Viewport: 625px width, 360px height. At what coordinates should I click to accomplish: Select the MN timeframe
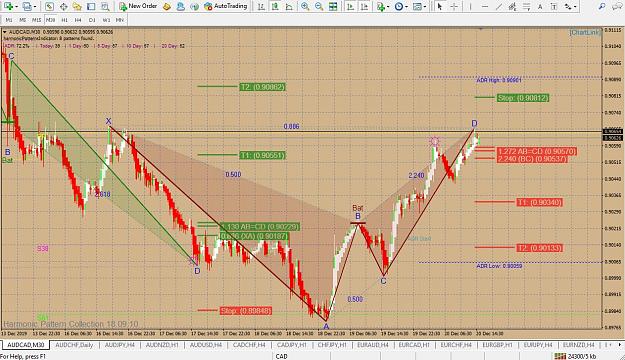click(119, 20)
